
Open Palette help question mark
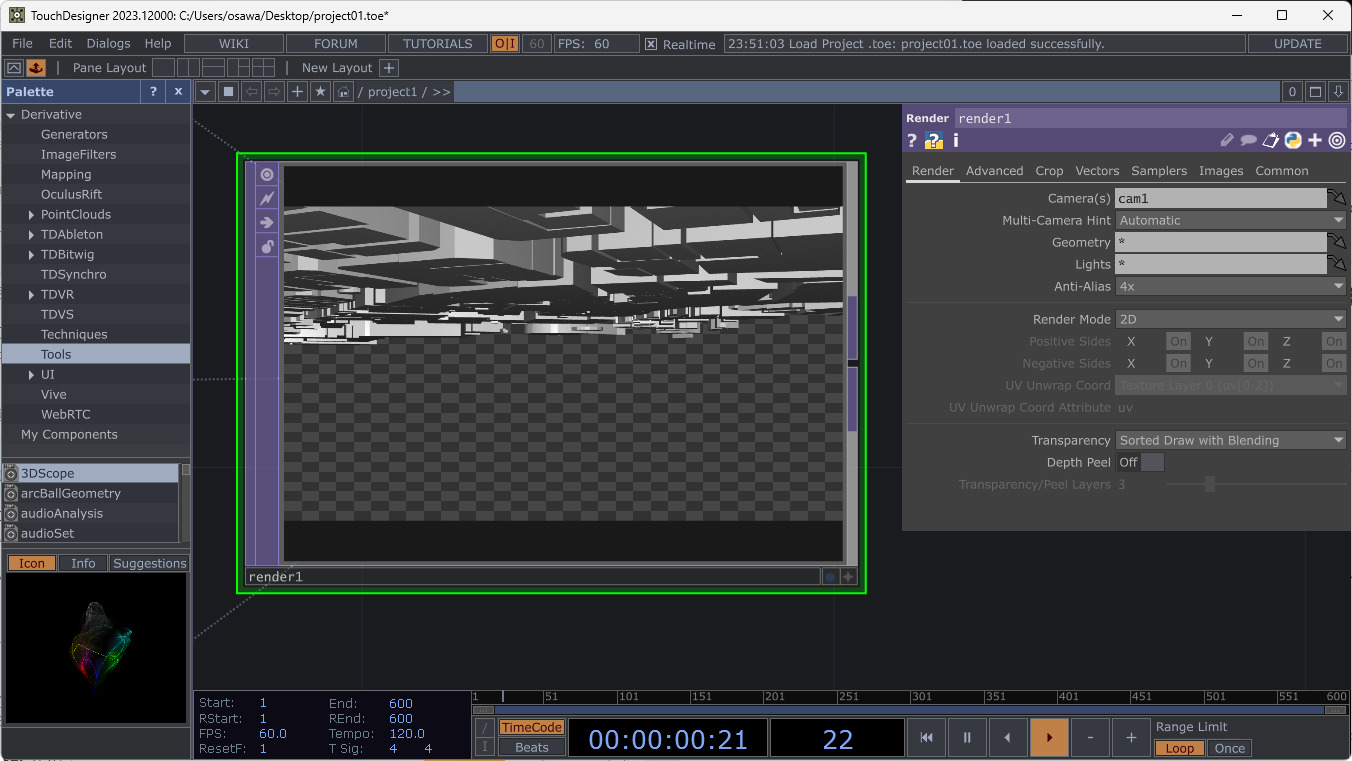[x=153, y=91]
